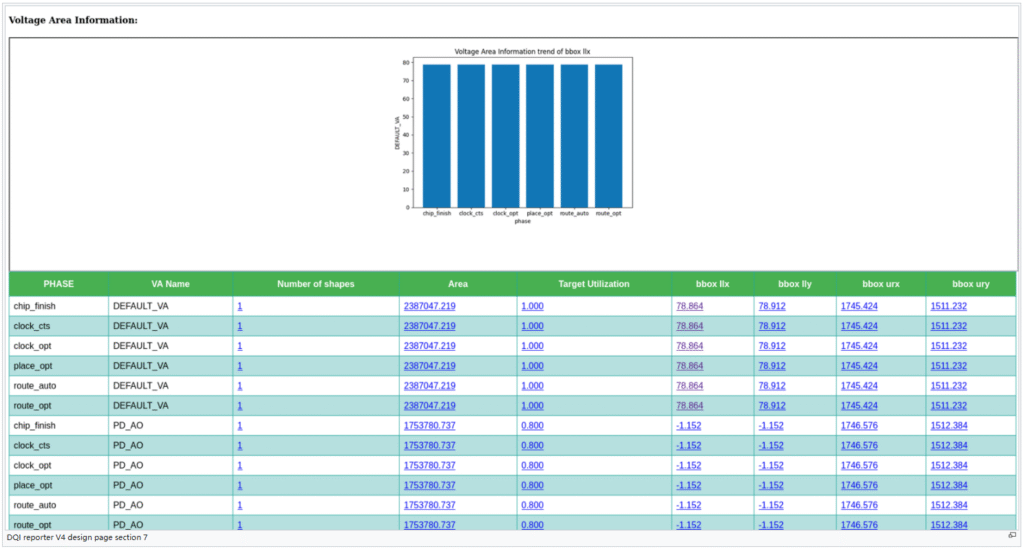1024x549 pixels.
Task: Open Area link in chip_finish PD_AO row
Action: [x=429, y=426]
